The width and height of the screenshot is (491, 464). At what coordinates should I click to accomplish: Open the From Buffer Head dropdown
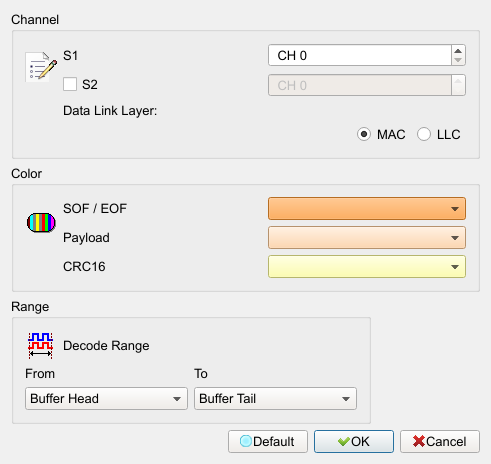(x=106, y=399)
